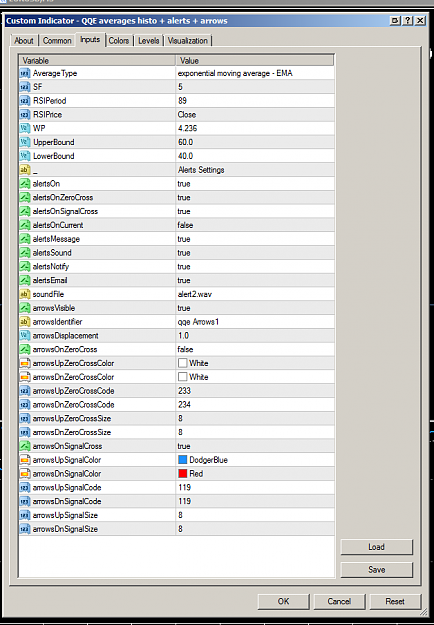Select the arrowsOnSignalCross true value

point(184,446)
